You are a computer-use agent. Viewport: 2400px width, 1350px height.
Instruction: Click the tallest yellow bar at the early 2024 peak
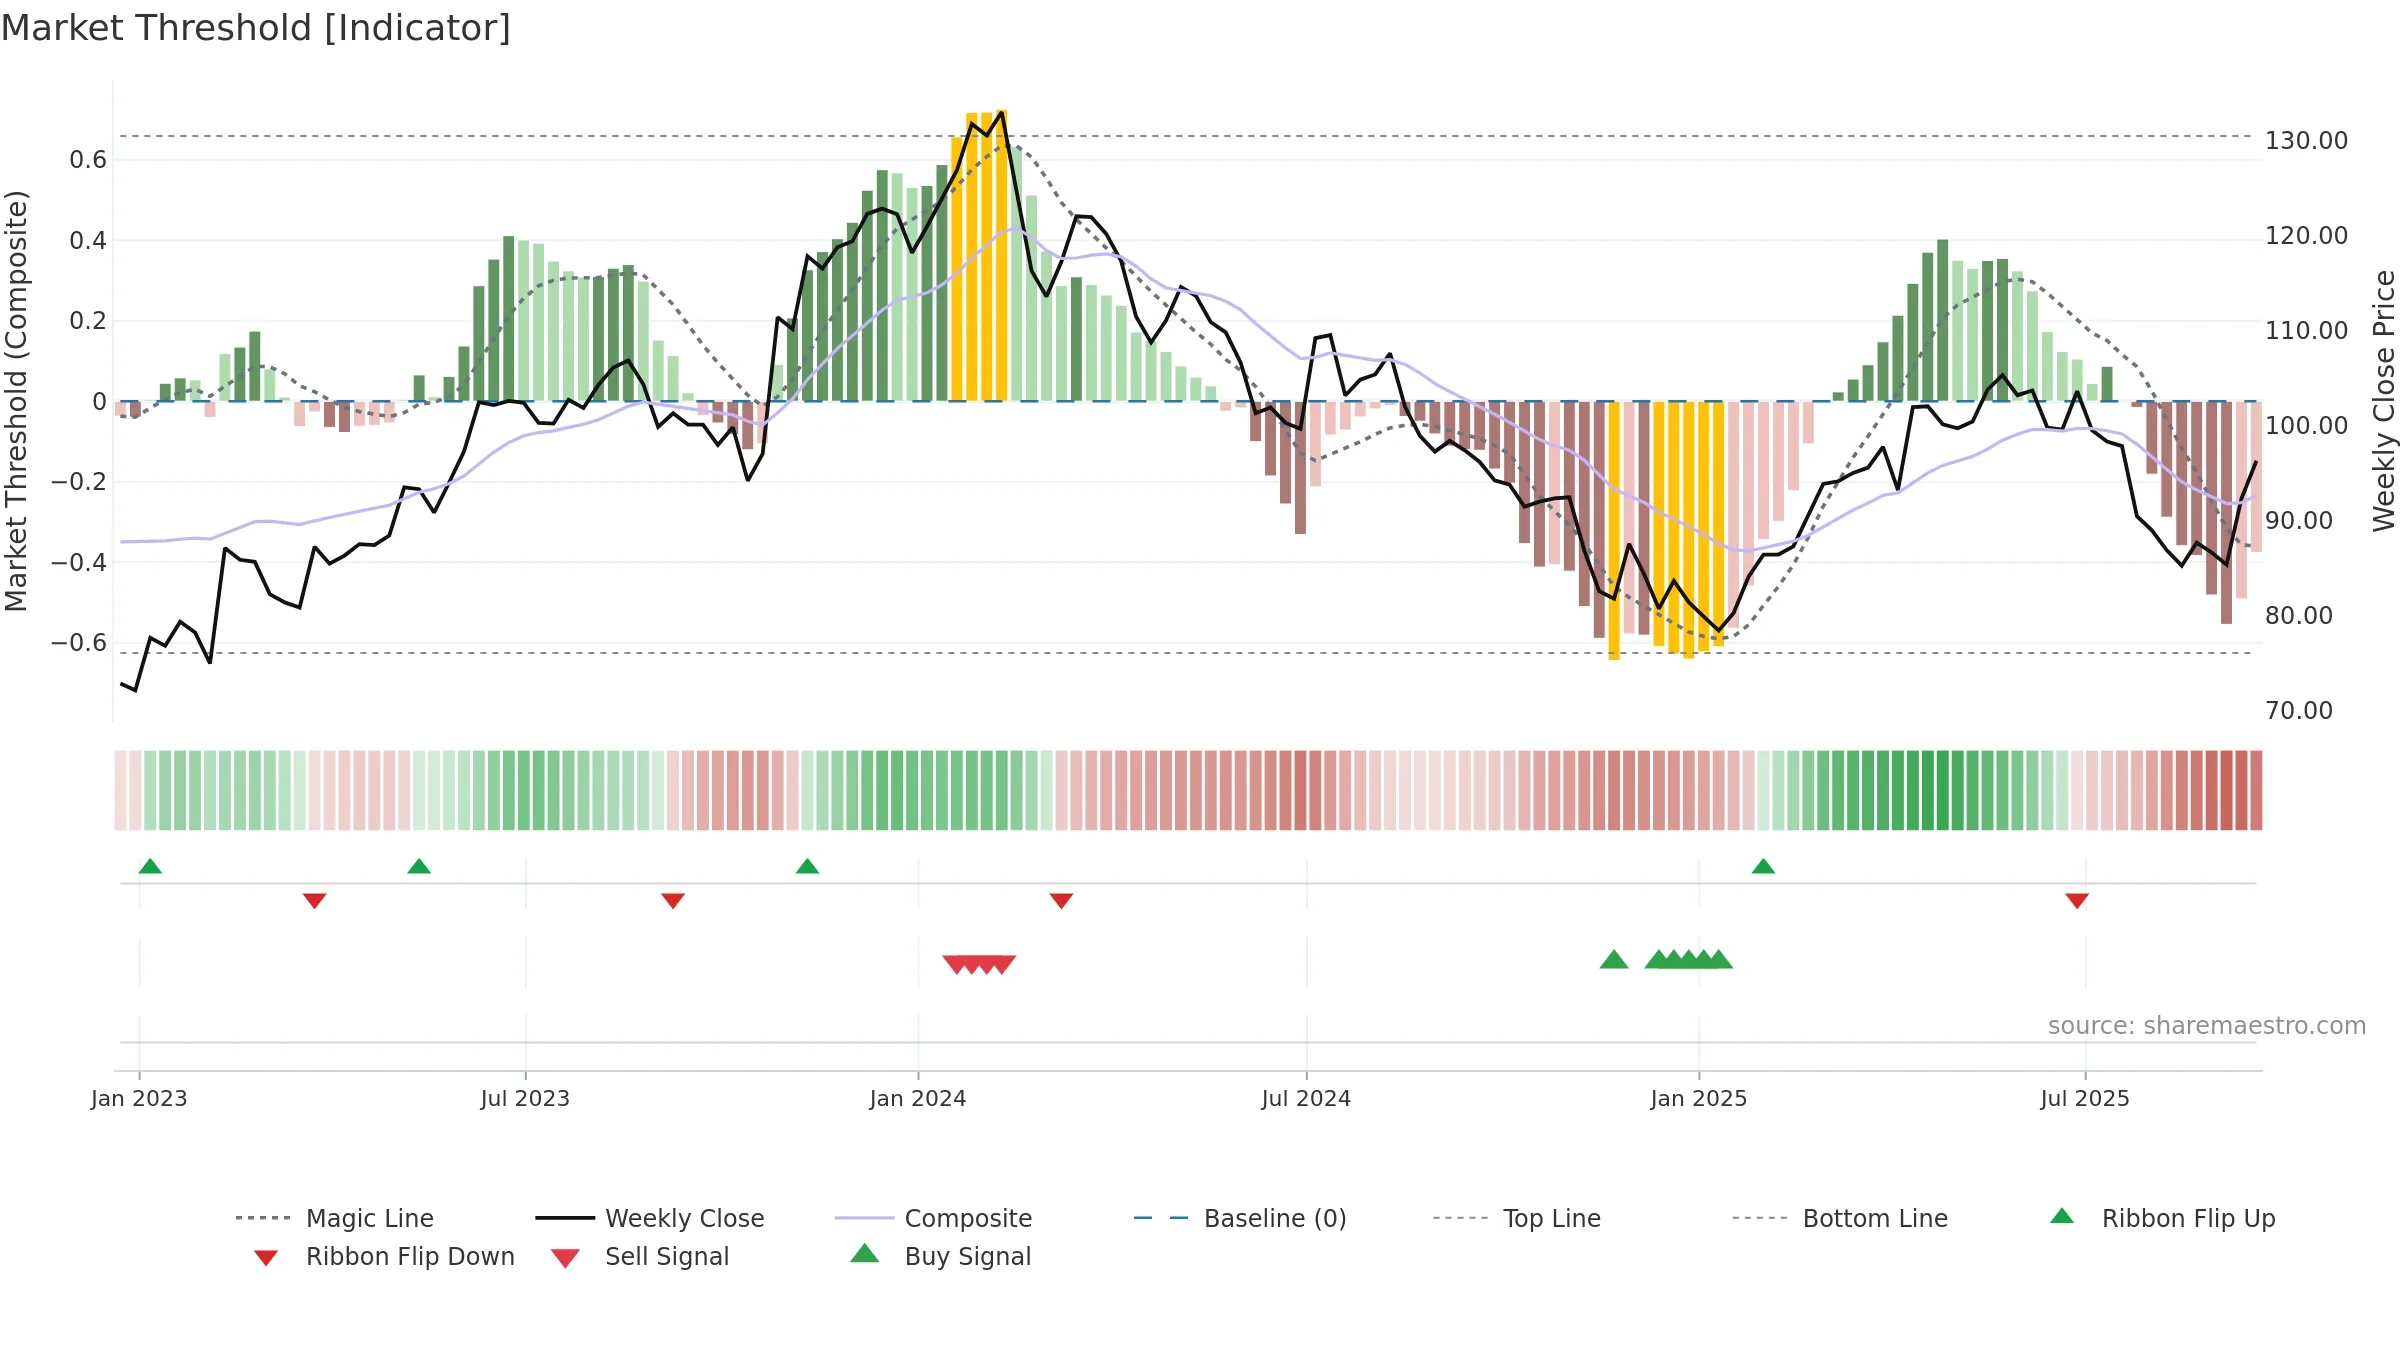tap(1001, 255)
